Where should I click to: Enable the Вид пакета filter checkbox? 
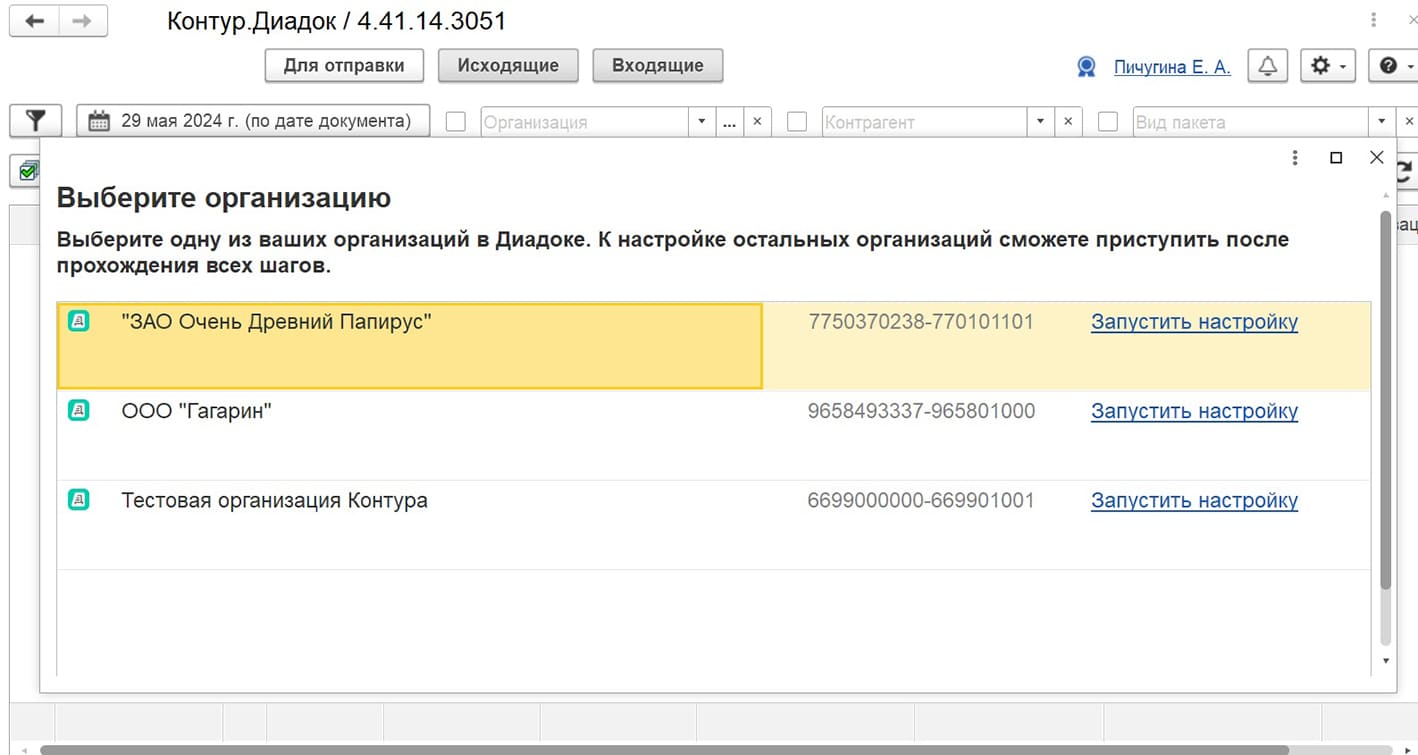pos(1108,122)
